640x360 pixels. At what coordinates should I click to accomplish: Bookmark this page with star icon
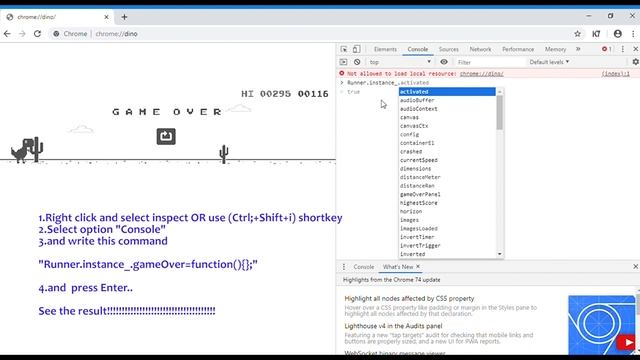coord(577,34)
